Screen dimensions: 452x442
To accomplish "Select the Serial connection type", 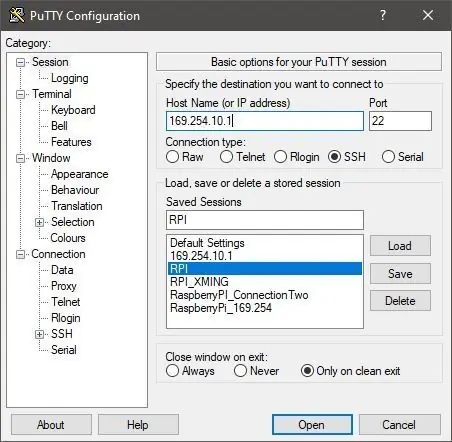I will click(388, 157).
